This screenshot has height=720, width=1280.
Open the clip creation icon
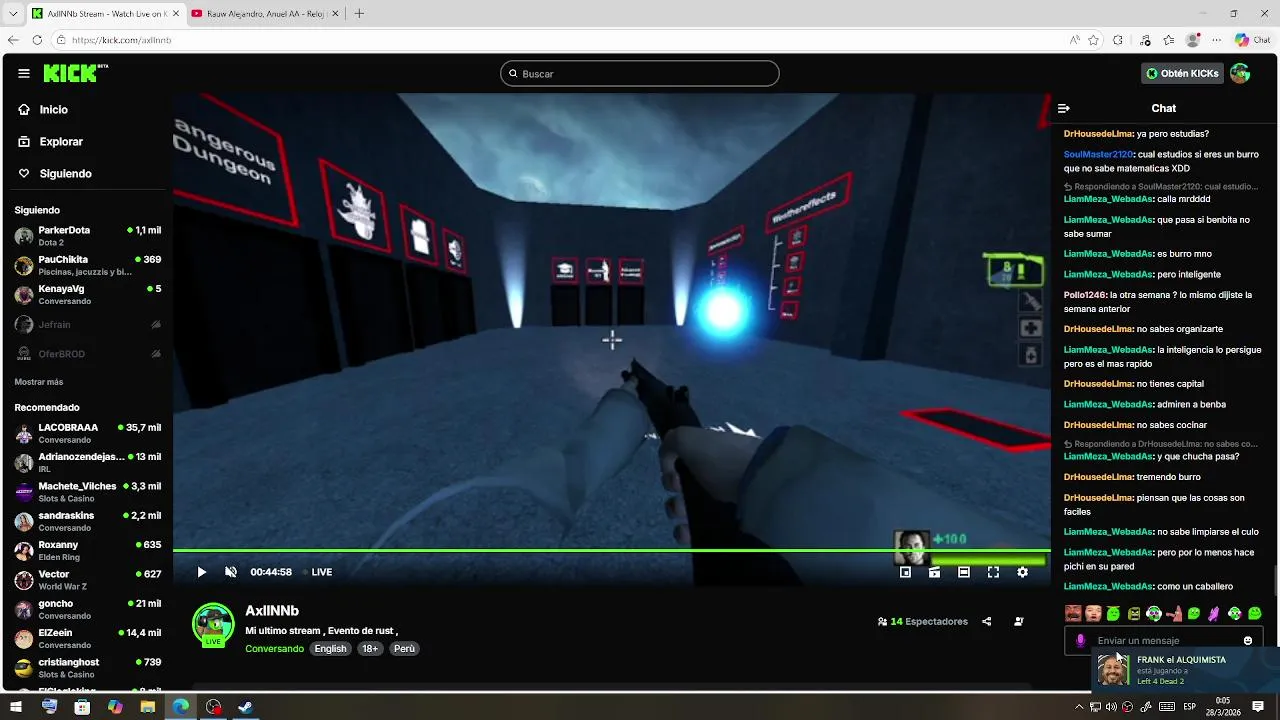pyautogui.click(x=934, y=572)
